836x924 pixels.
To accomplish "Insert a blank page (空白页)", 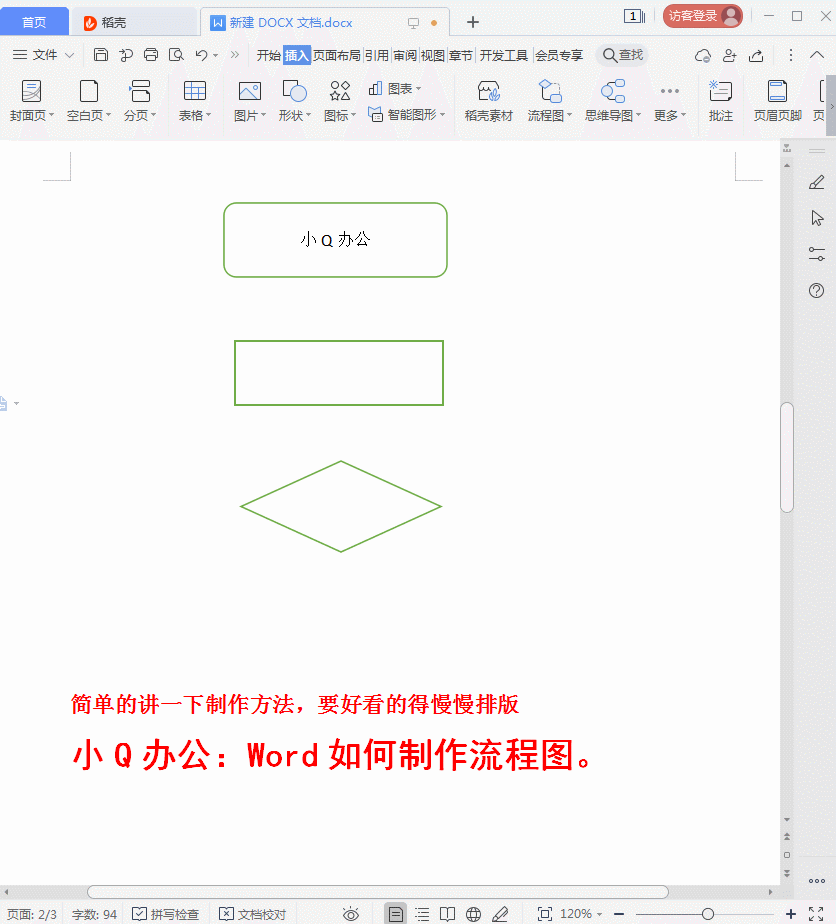I will tap(89, 101).
